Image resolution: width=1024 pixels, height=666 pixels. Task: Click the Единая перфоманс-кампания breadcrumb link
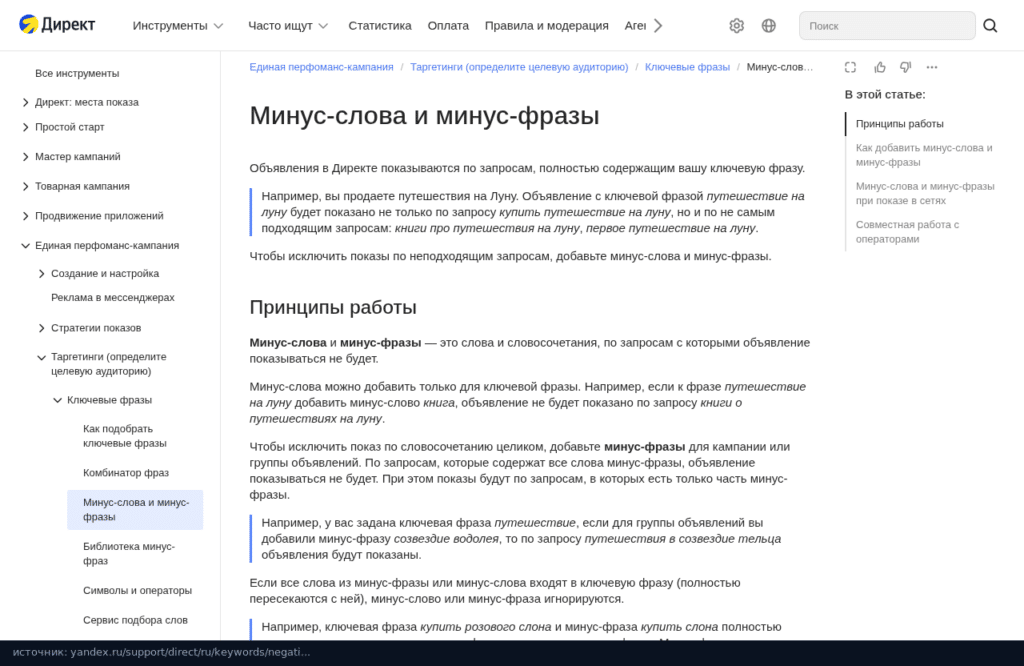coord(321,67)
